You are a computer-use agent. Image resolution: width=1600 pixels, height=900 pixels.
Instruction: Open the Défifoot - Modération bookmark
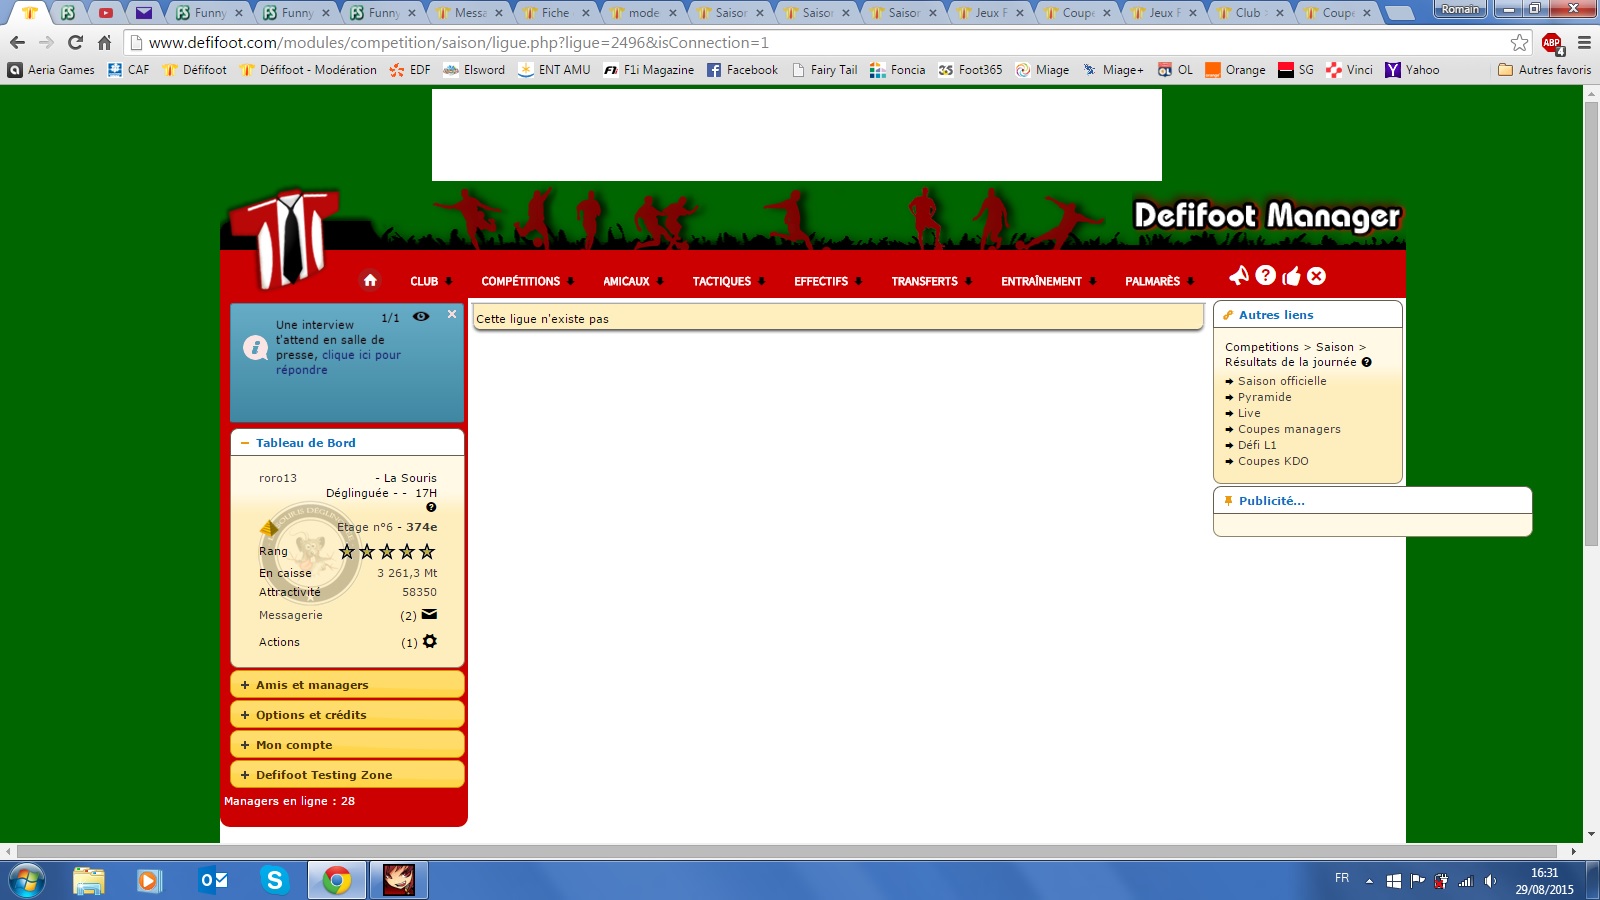tap(308, 70)
